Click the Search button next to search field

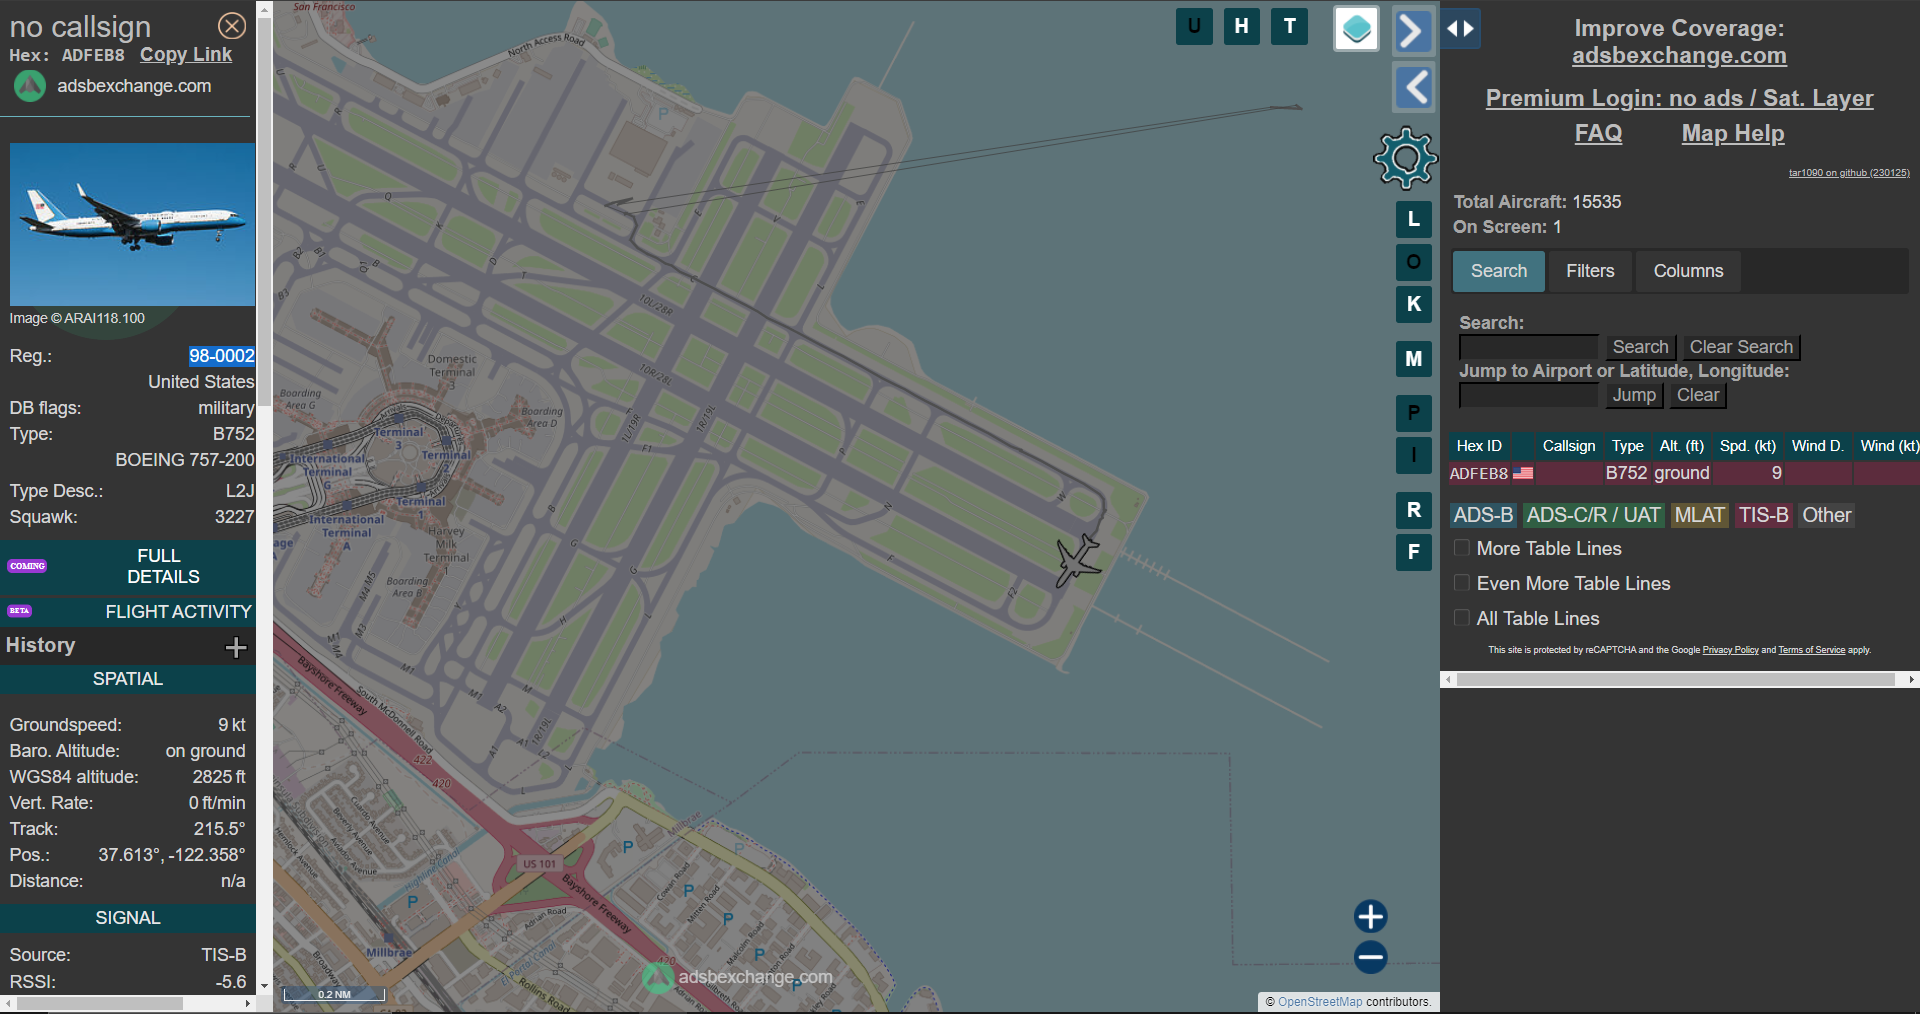[1640, 347]
